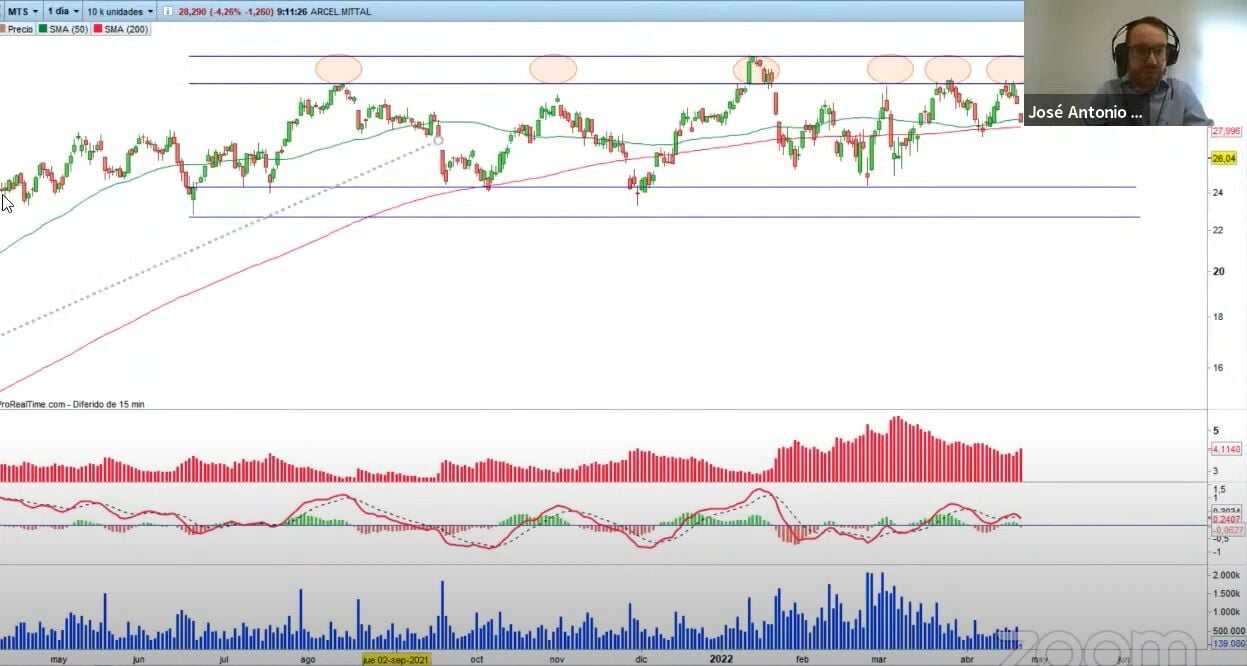The width and height of the screenshot is (1247, 666).
Task: Click the yellow 26,04 price label
Action: 1224,158
